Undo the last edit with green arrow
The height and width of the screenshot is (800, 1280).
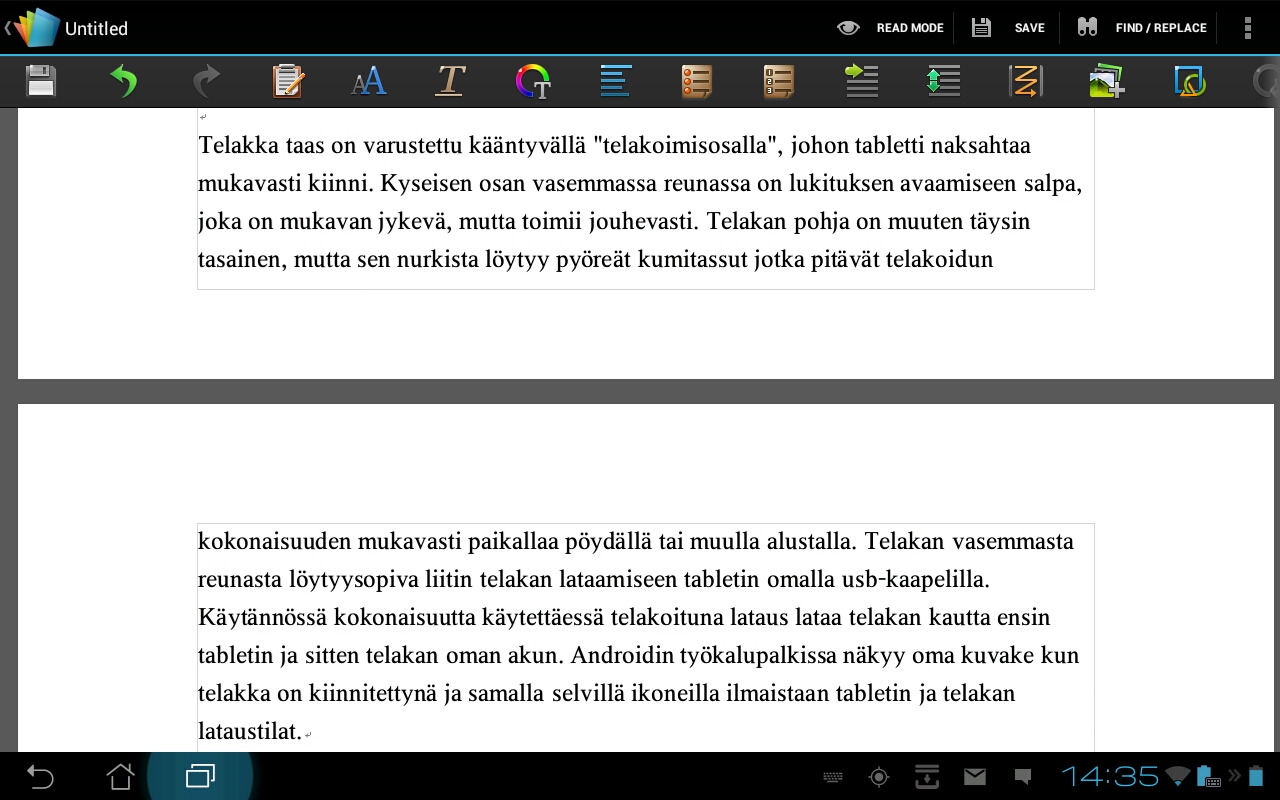click(x=123, y=81)
